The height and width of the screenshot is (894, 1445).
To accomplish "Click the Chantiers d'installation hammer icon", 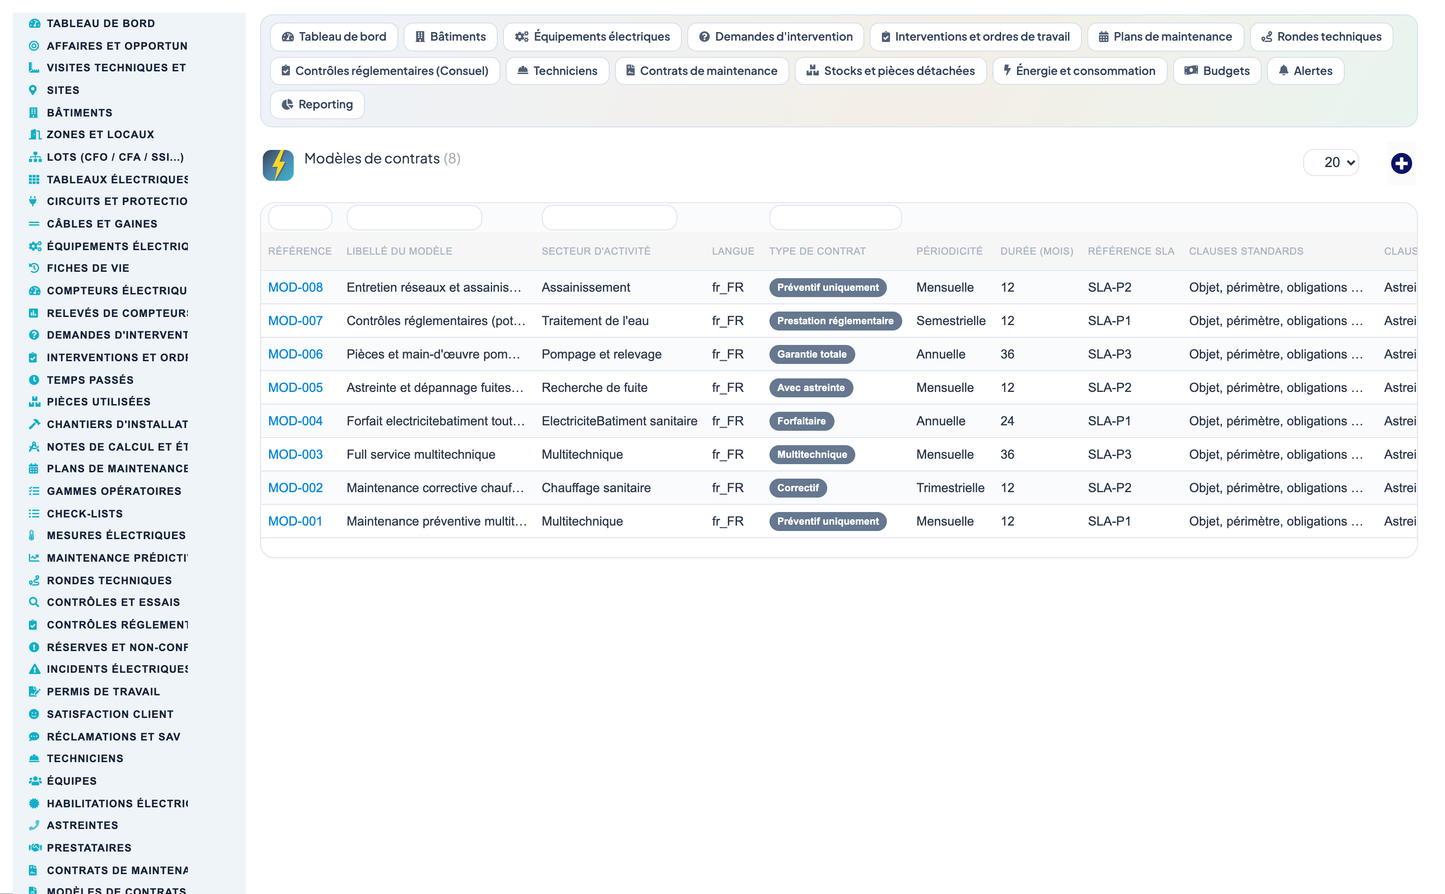I will [34, 424].
